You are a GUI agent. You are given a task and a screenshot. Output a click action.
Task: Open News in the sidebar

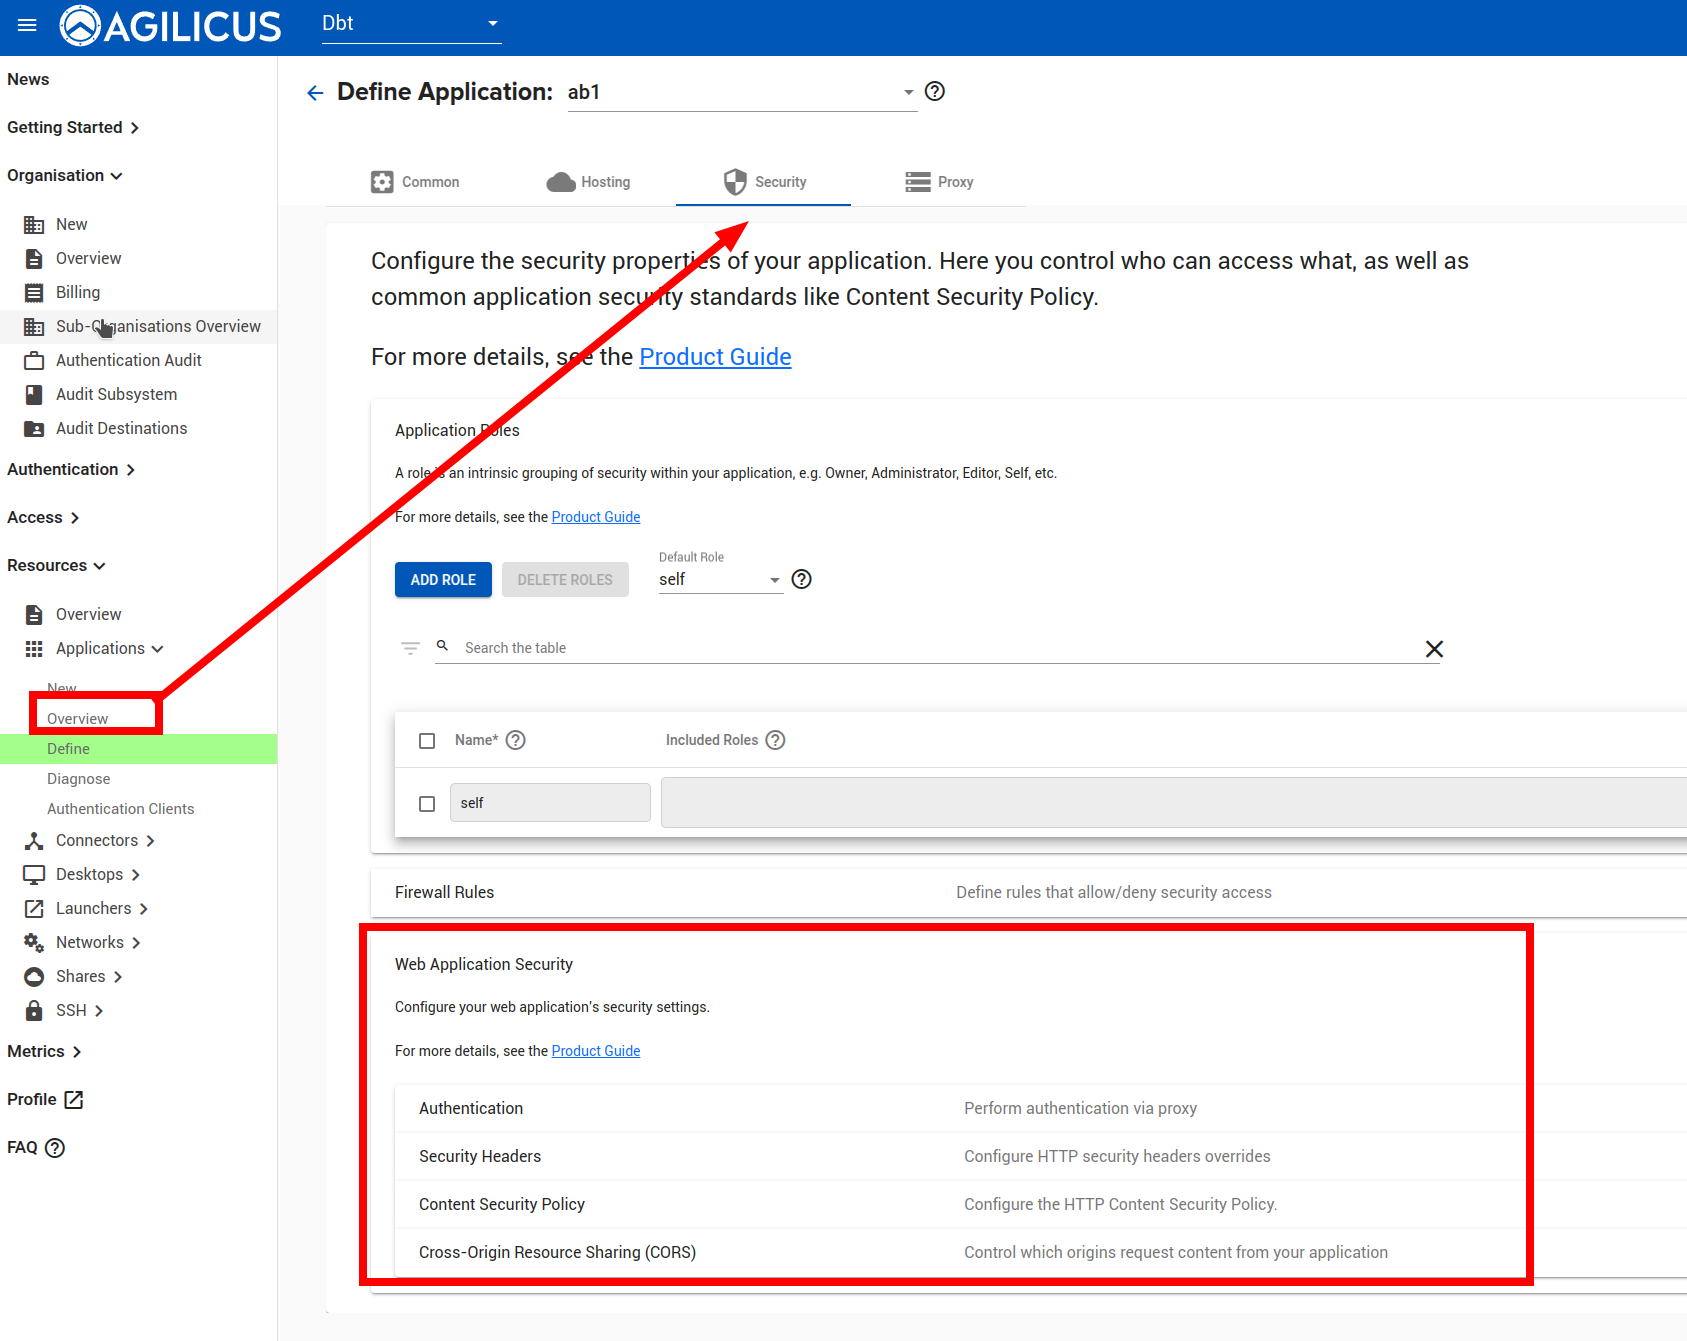(x=28, y=79)
